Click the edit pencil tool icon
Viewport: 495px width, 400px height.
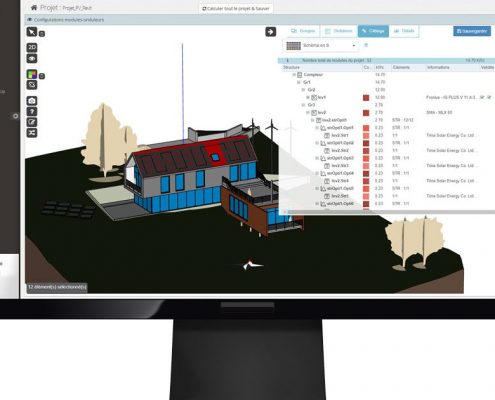32,122
